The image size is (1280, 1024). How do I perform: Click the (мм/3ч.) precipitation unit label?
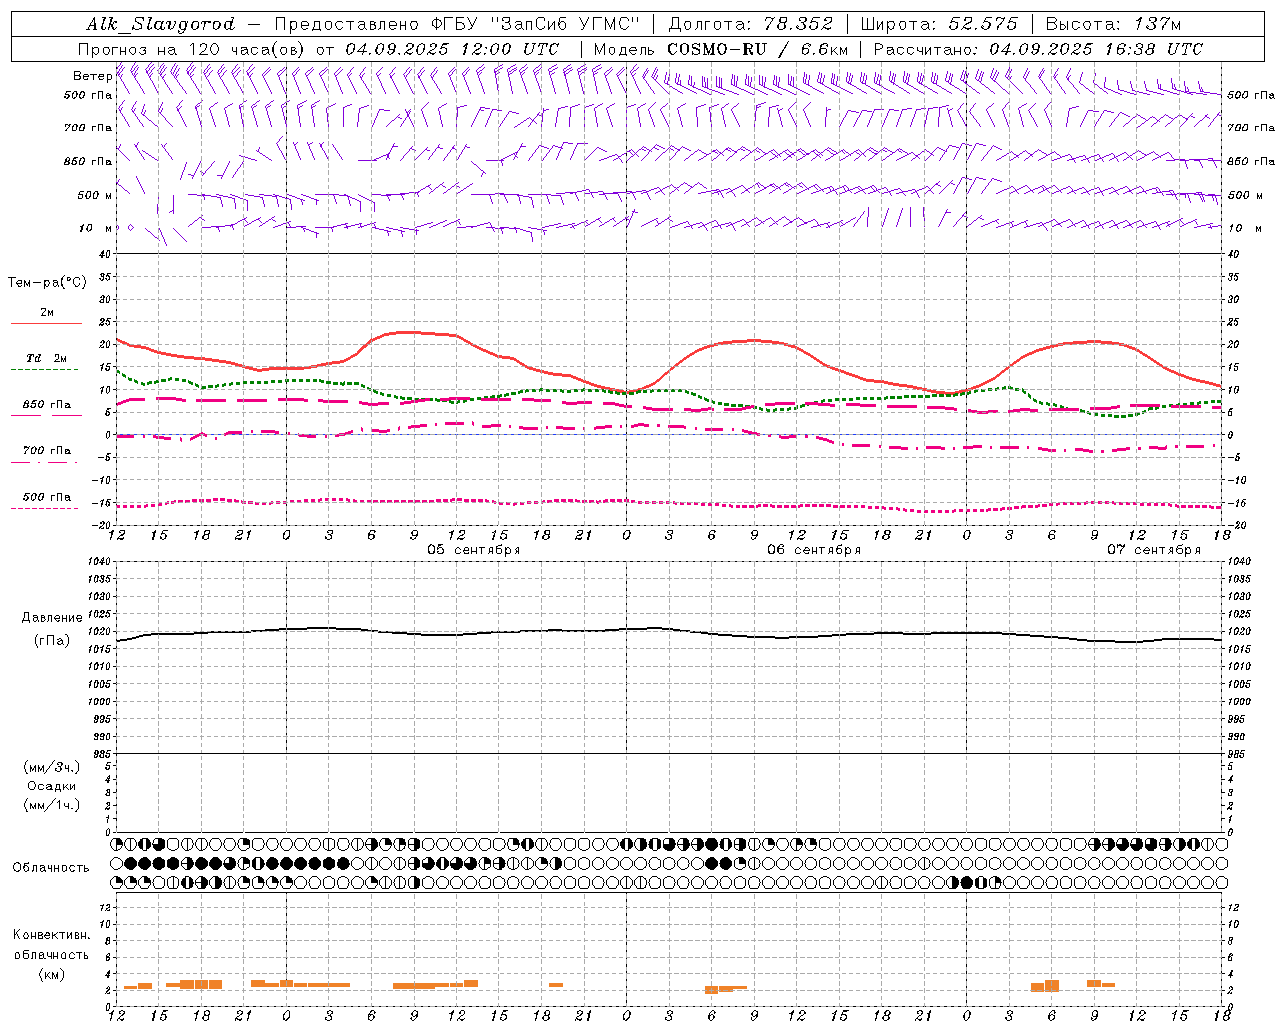click(x=51, y=767)
